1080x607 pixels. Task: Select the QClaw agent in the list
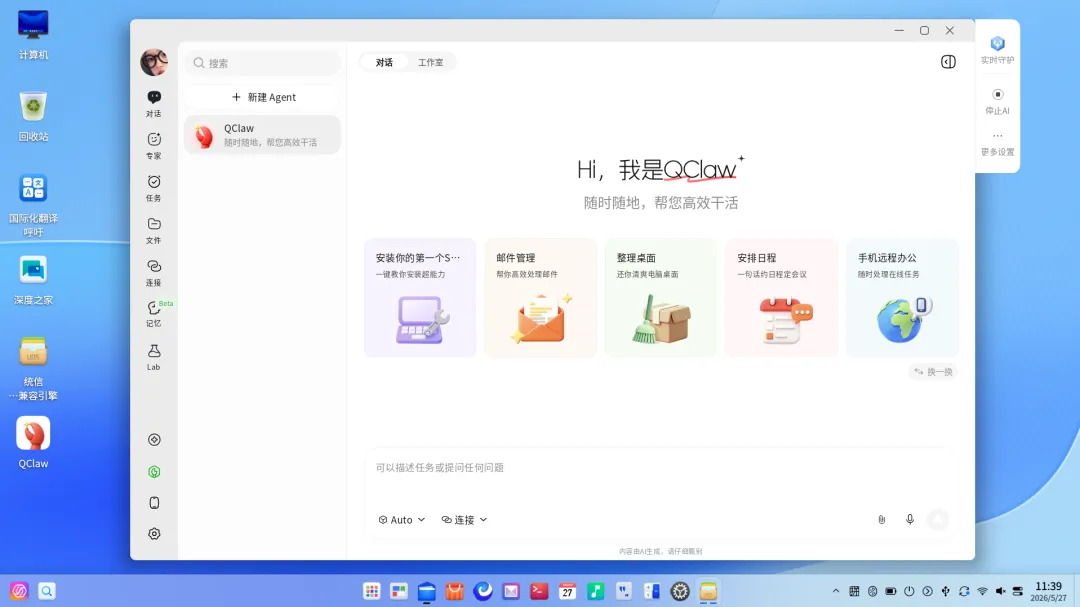pos(262,134)
